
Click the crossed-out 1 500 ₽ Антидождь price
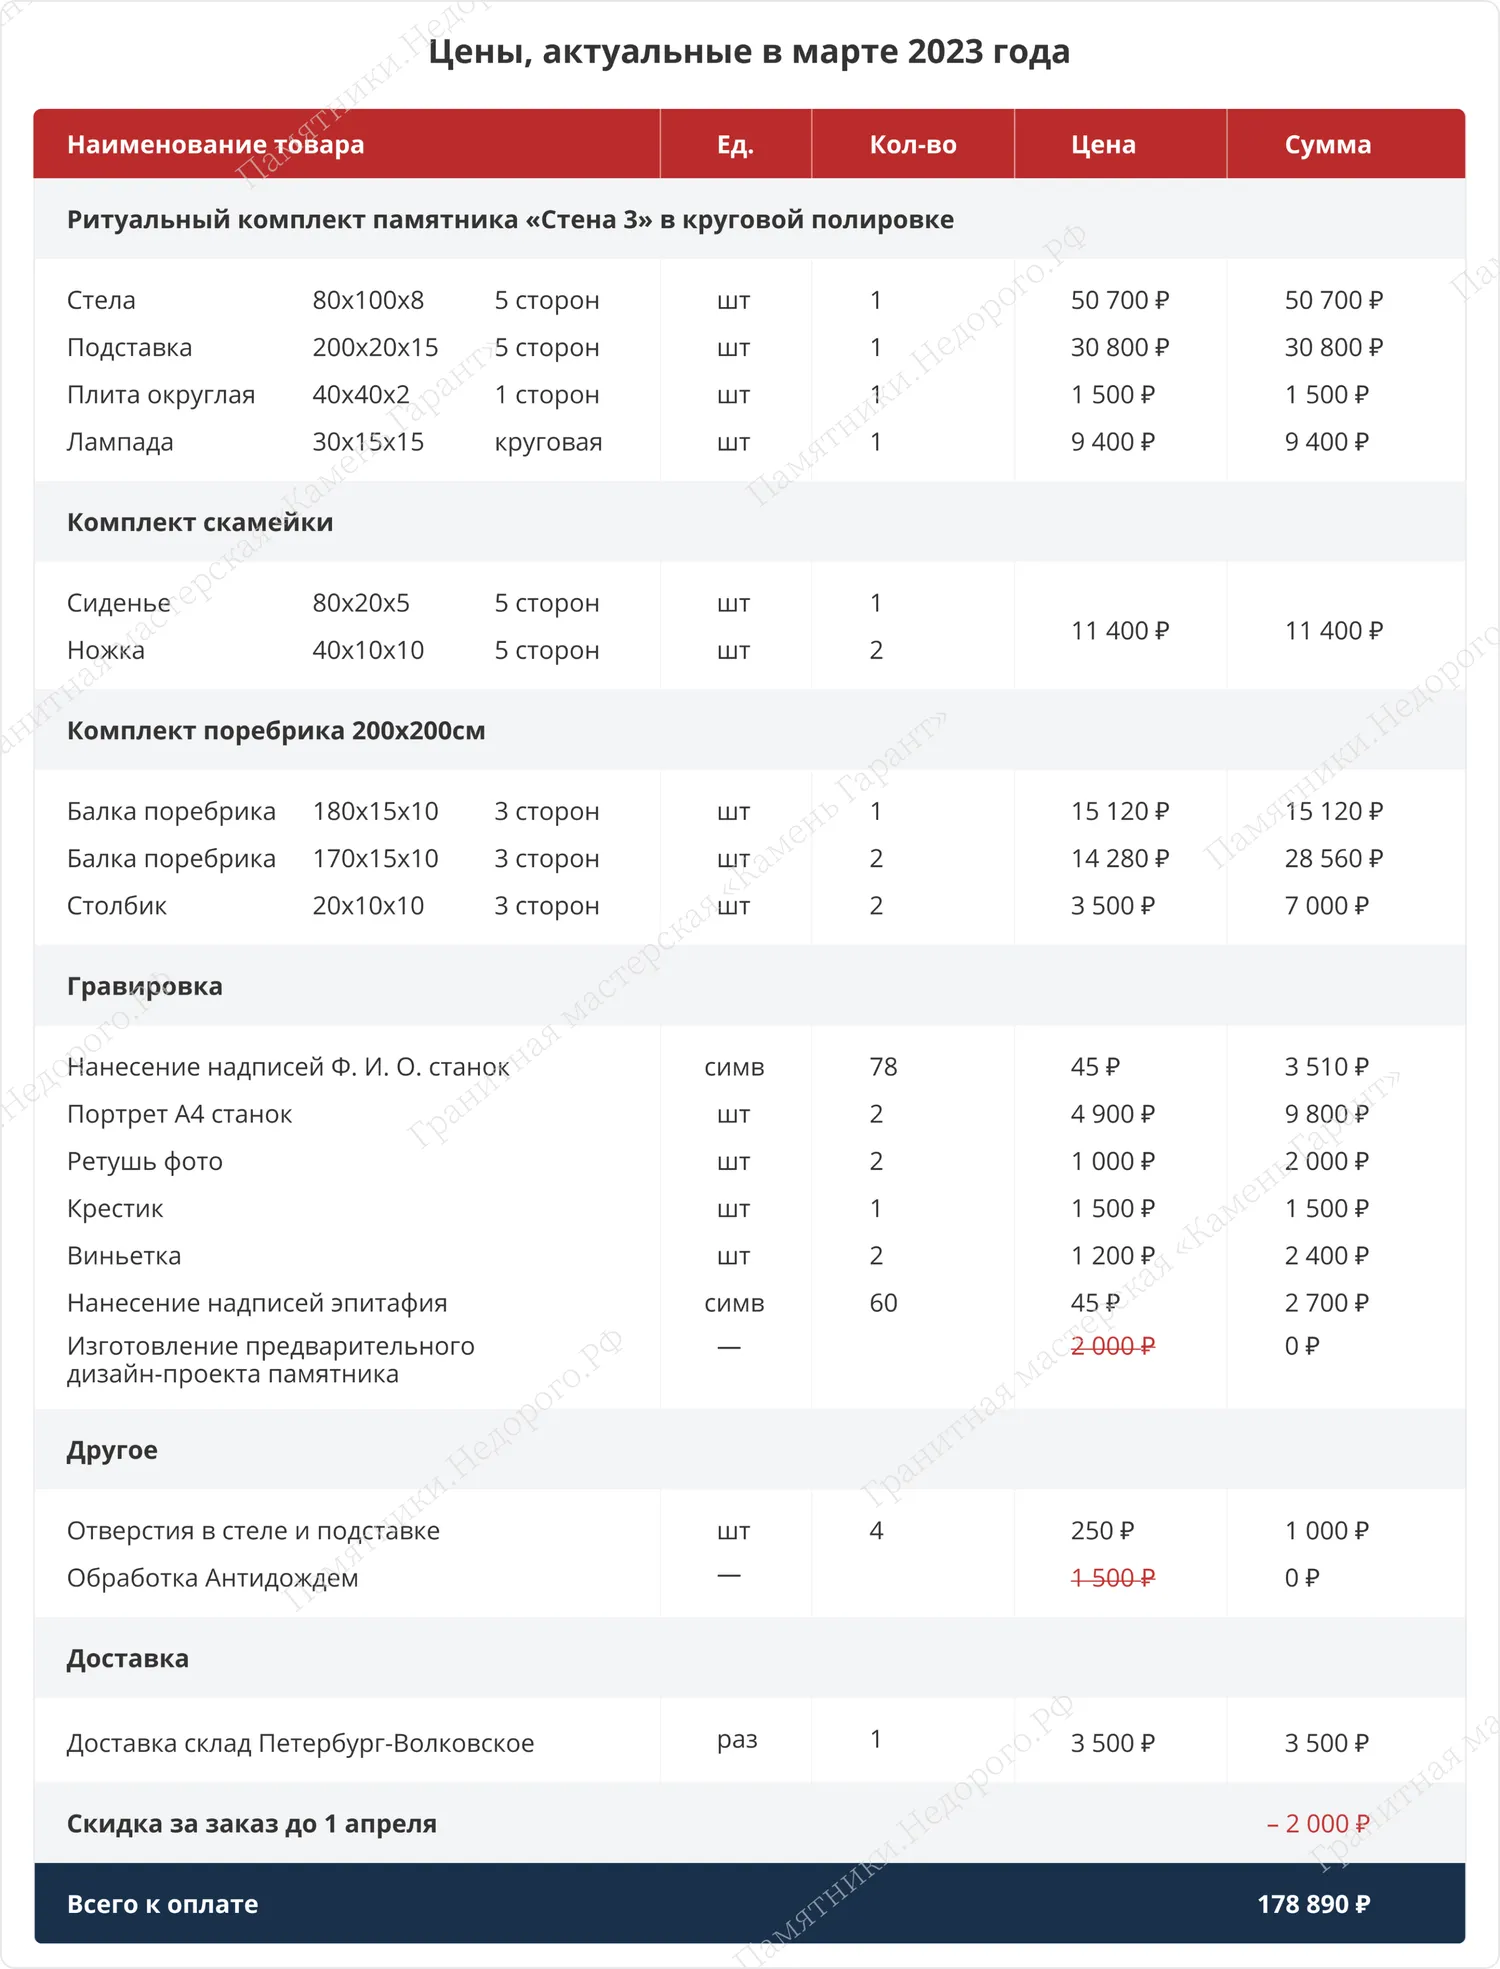click(1112, 1578)
